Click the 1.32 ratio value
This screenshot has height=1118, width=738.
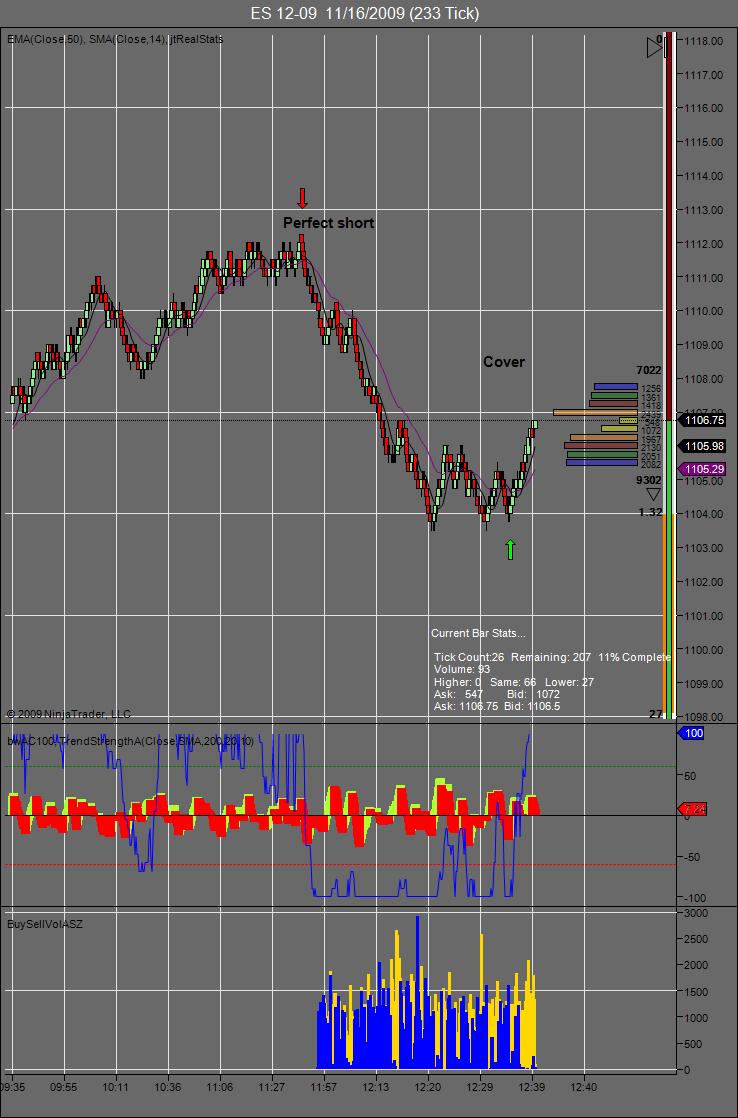tap(650, 512)
